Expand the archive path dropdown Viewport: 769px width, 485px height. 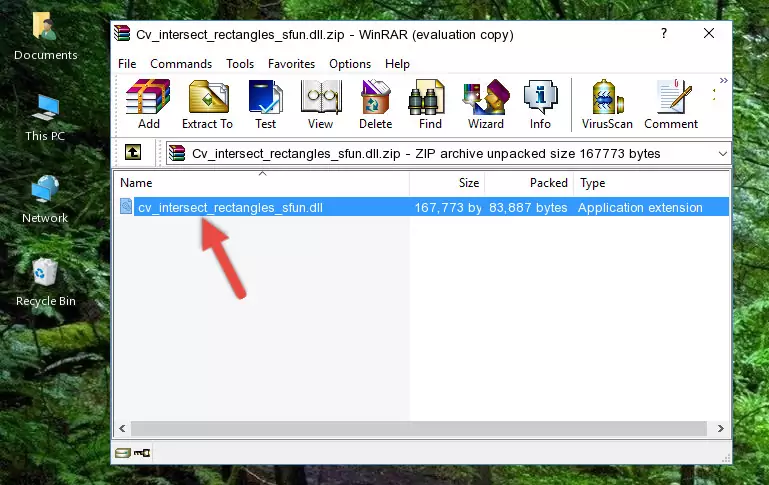pyautogui.click(x=722, y=153)
